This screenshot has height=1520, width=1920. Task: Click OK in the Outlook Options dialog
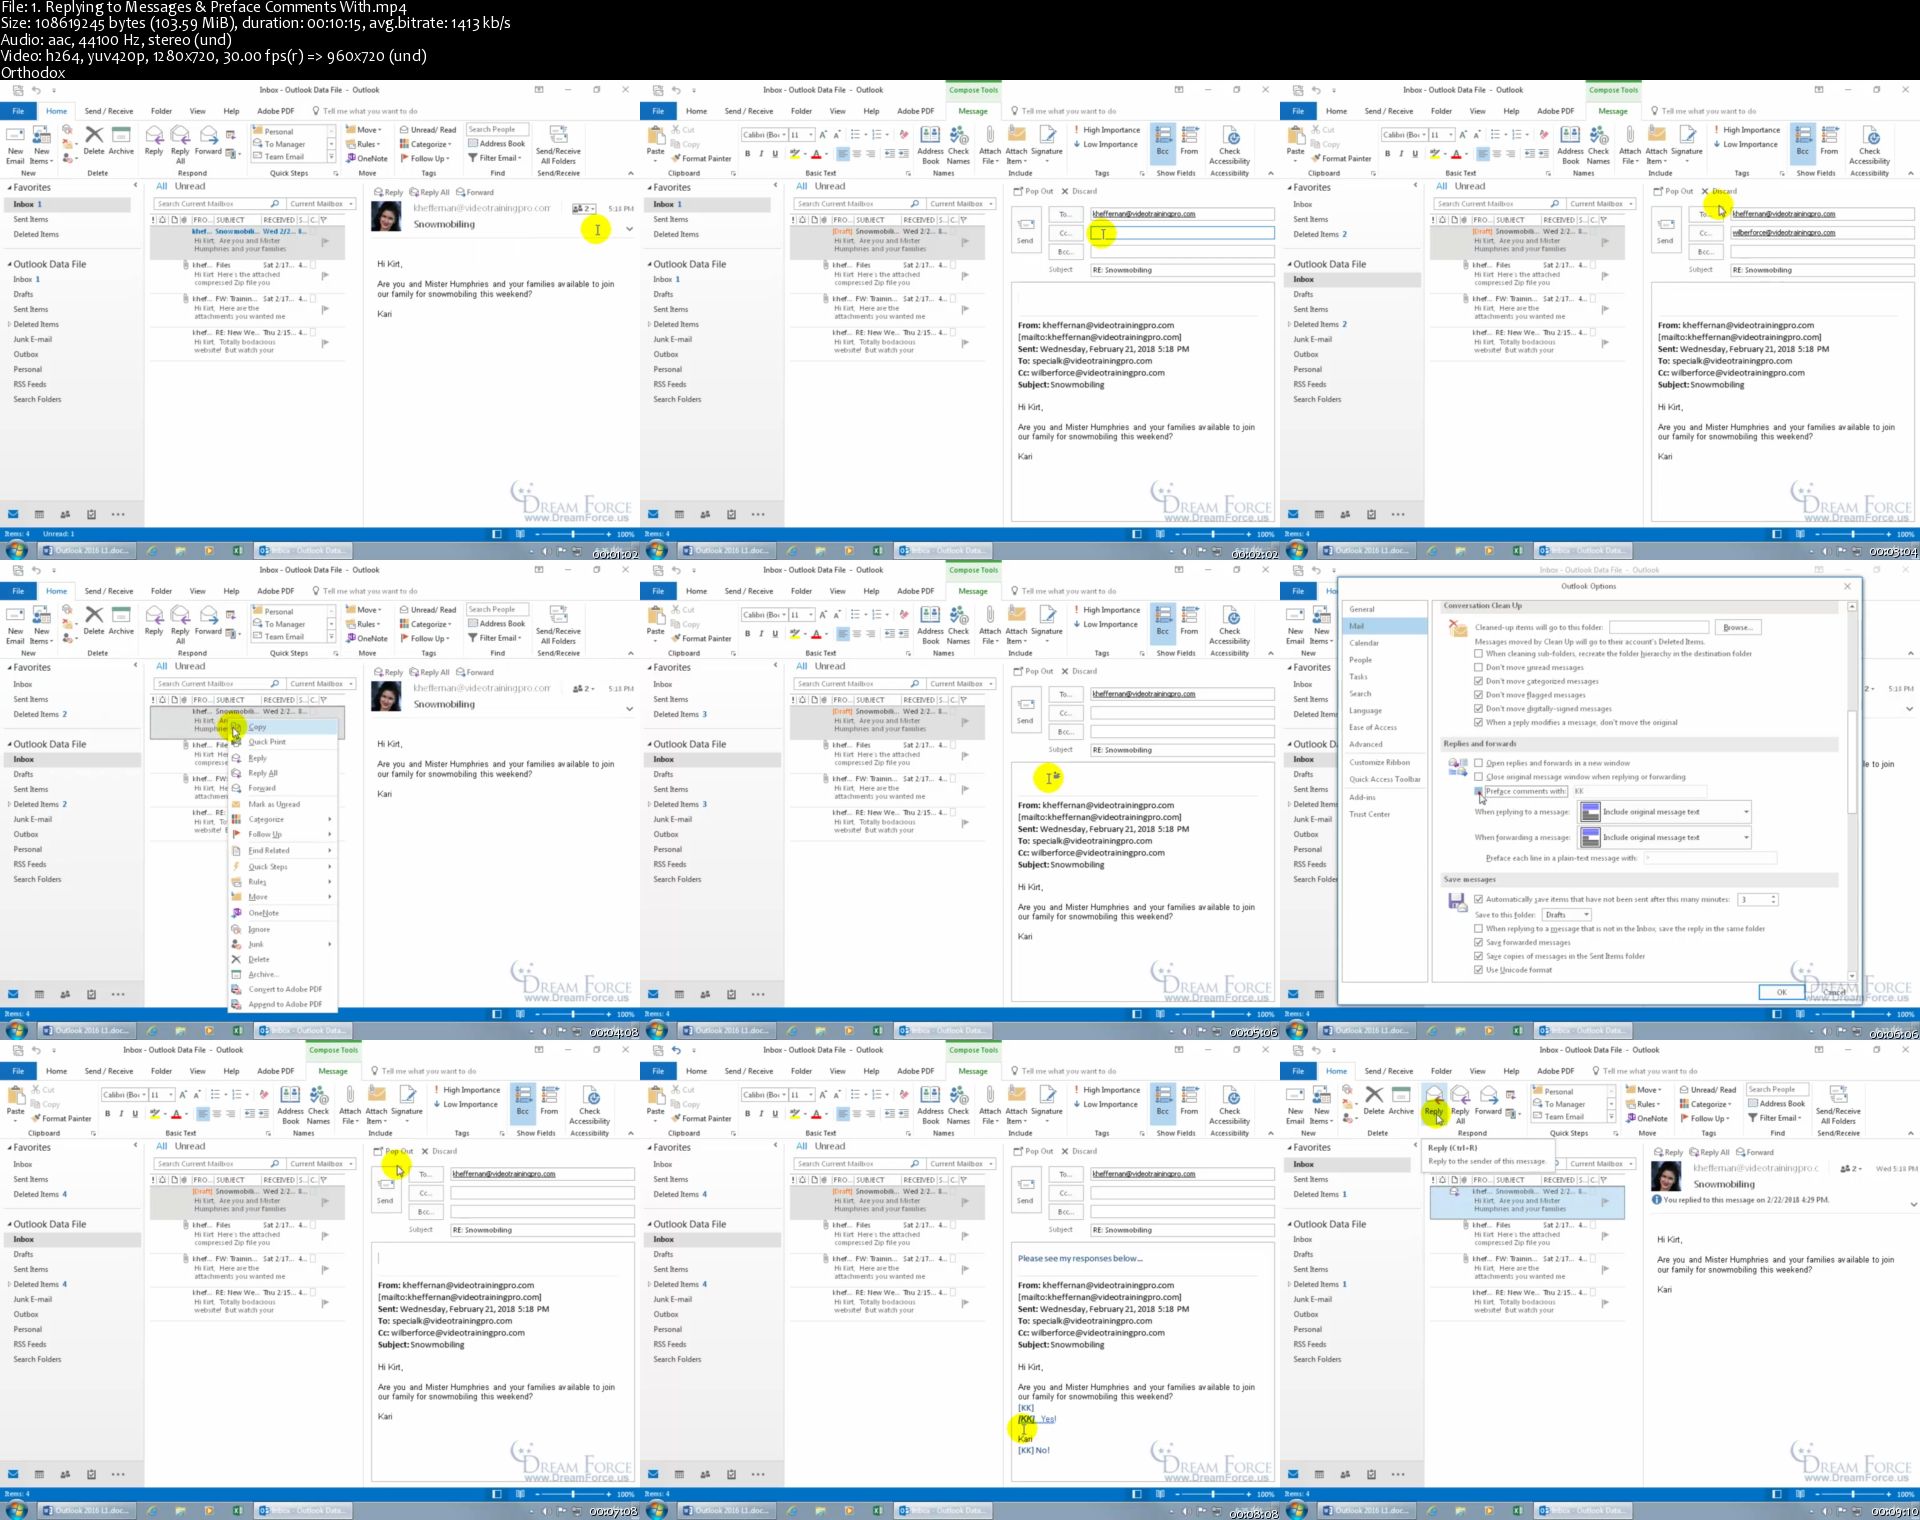coord(1781,992)
